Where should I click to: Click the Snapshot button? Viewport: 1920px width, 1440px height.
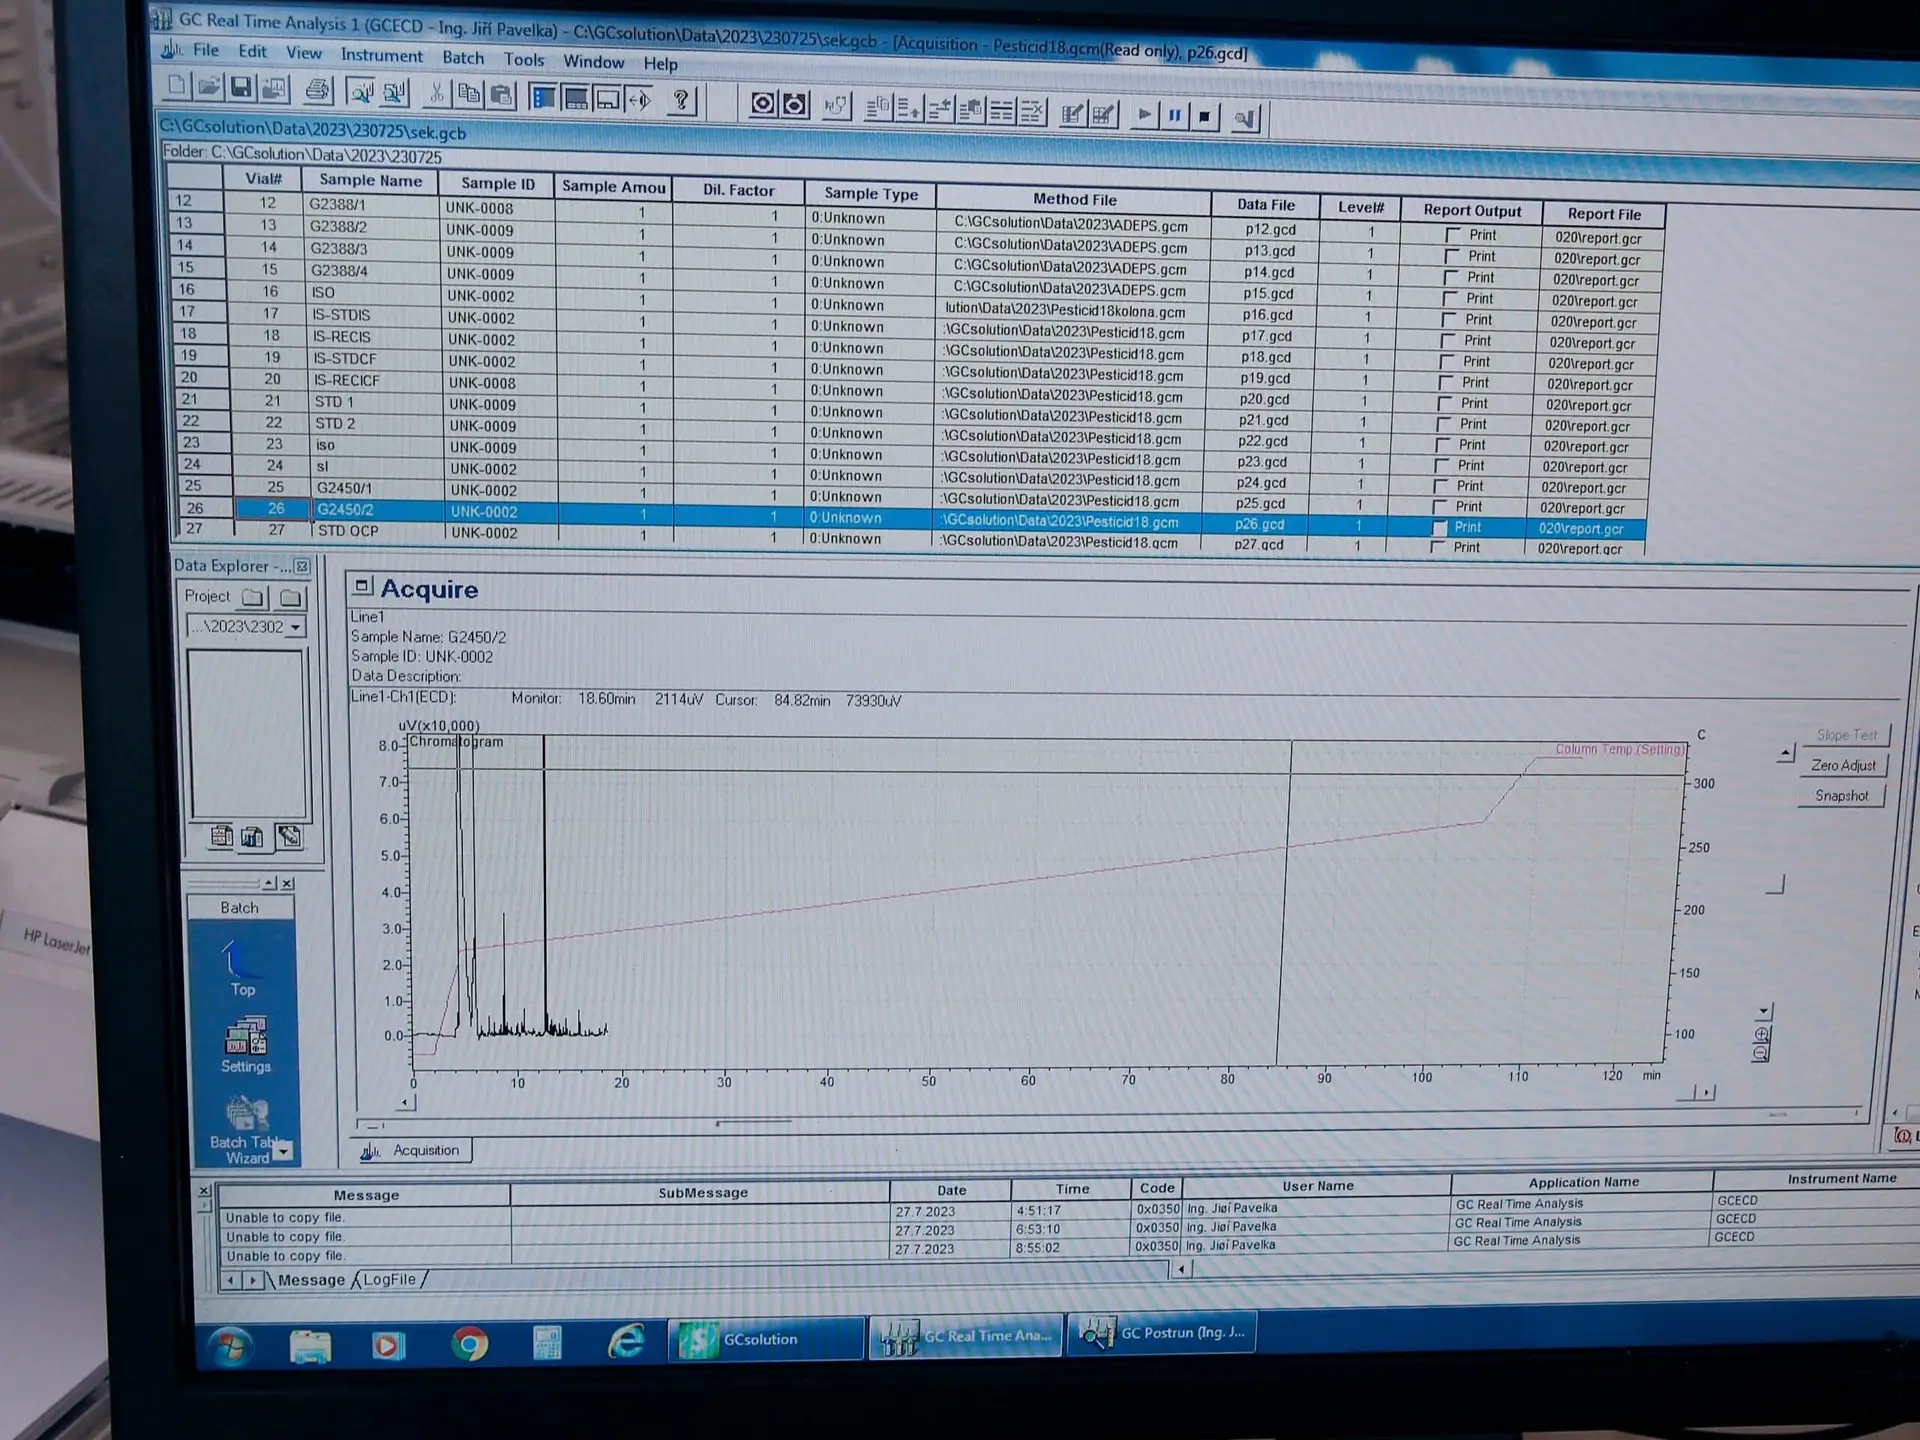[x=1841, y=796]
